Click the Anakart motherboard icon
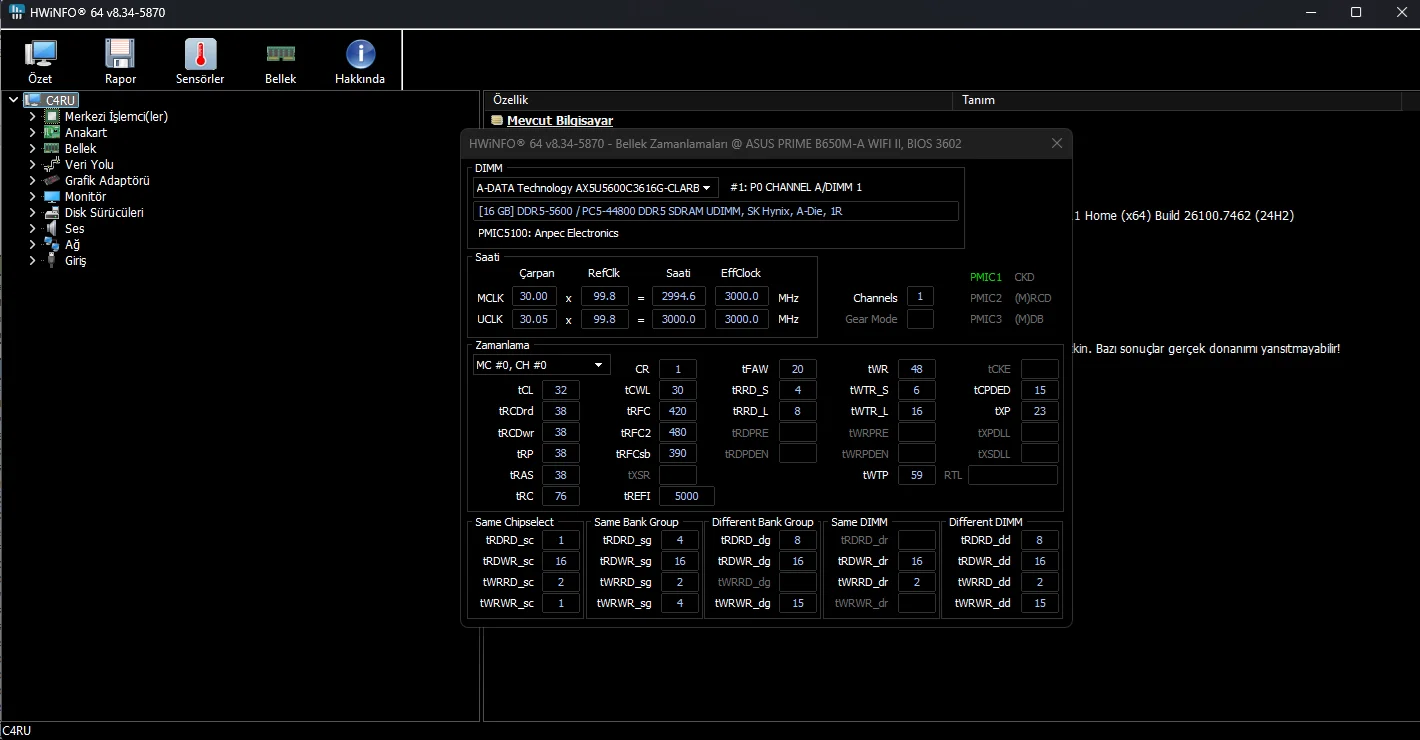The image size is (1420, 740). point(52,132)
